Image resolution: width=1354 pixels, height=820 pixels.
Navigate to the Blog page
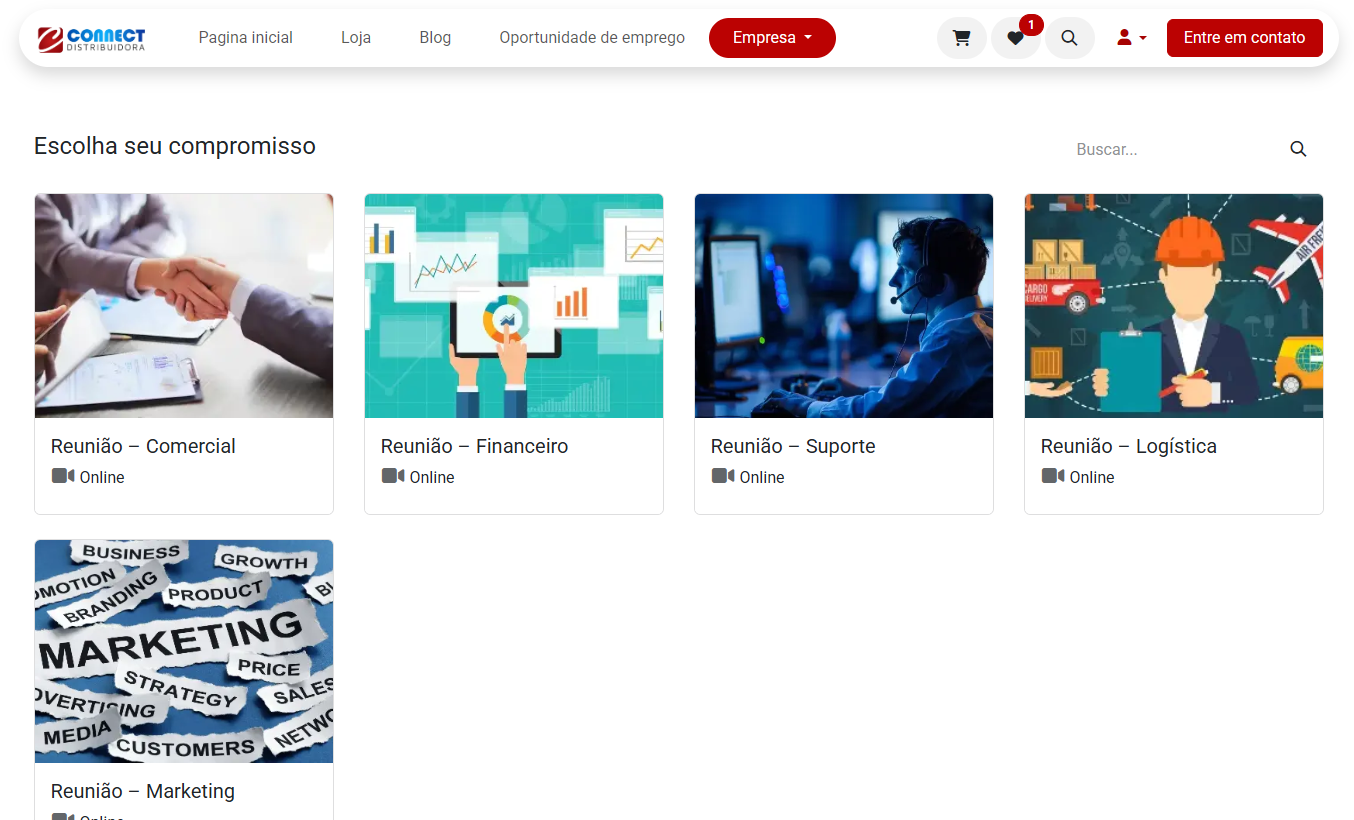coord(435,38)
